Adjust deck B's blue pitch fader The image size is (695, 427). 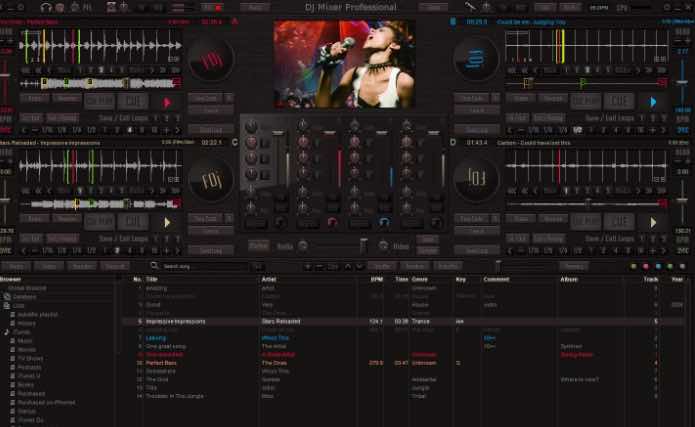682,82
